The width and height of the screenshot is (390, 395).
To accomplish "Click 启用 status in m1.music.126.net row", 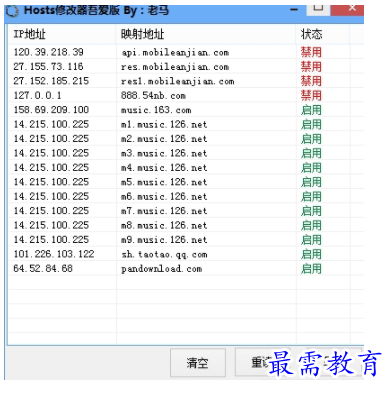I will (311, 124).
